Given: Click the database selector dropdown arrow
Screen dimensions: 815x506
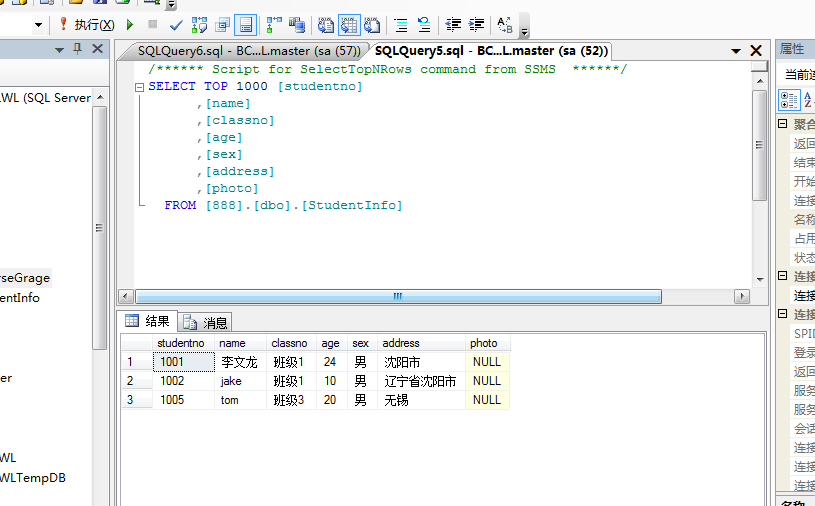Looking at the screenshot, I should pos(39,24).
